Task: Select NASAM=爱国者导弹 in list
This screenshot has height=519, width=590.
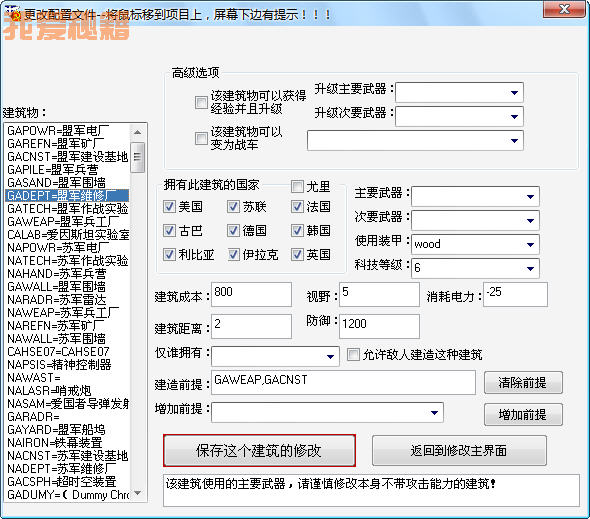Action: tap(68, 403)
